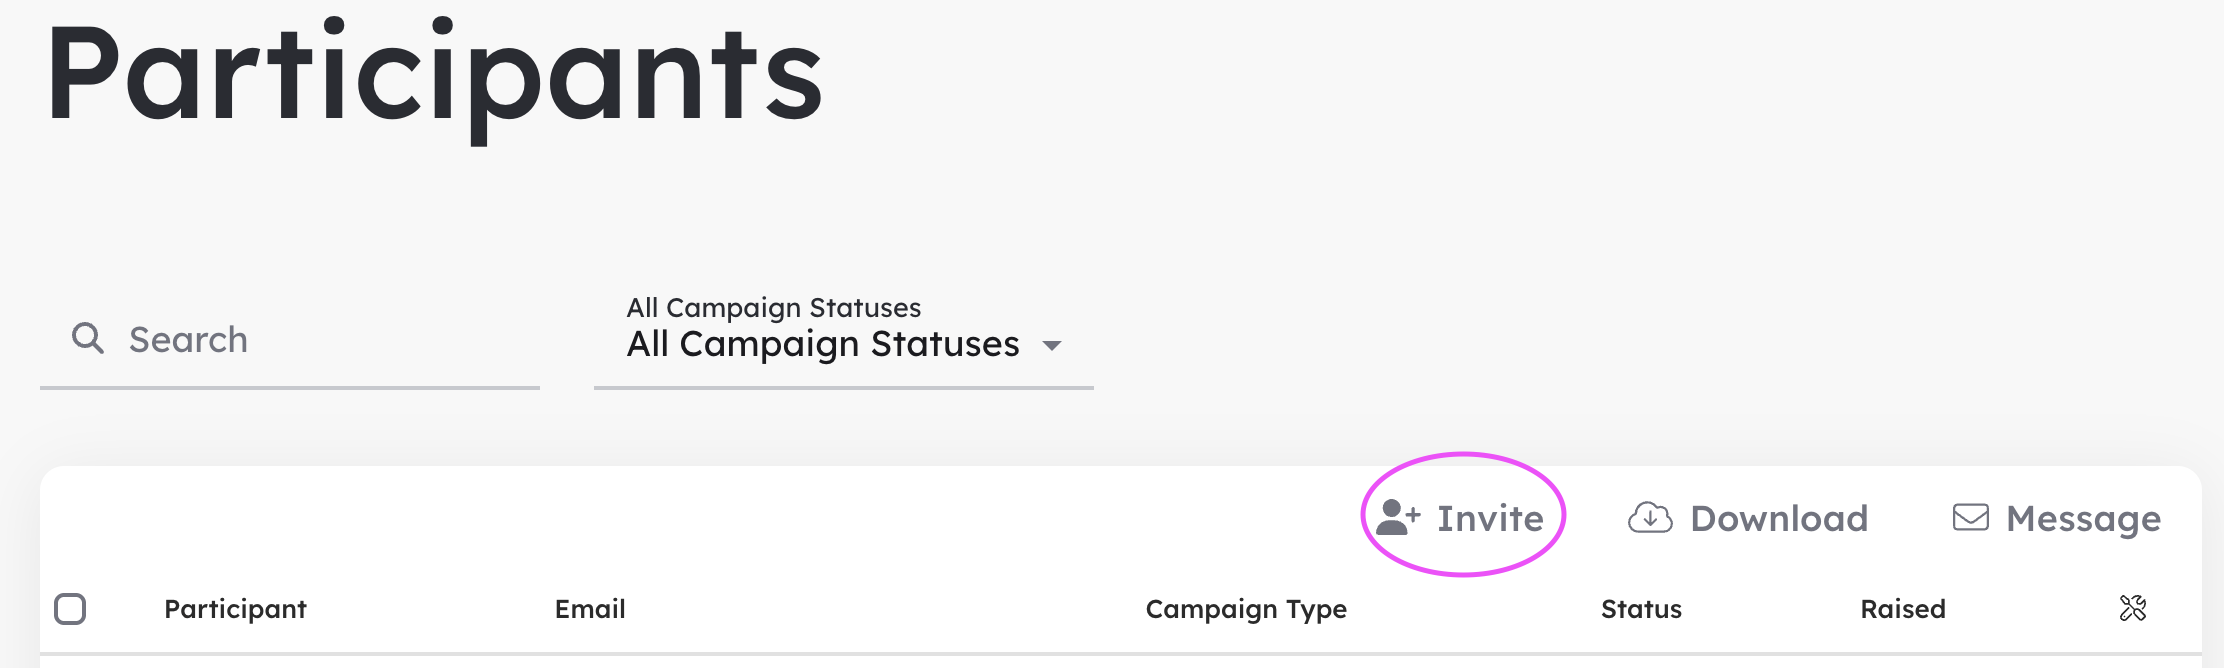Sort by the Status column header
The width and height of the screenshot is (2224, 668).
point(1641,609)
